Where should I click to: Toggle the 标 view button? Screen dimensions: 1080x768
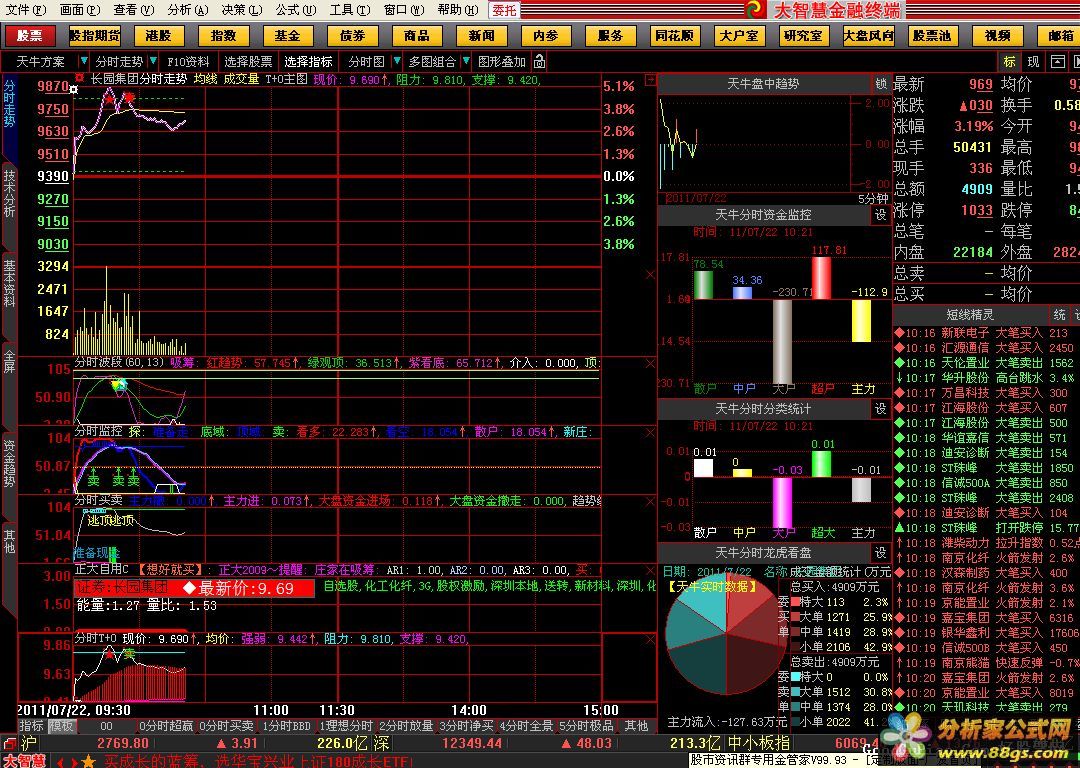point(1010,61)
